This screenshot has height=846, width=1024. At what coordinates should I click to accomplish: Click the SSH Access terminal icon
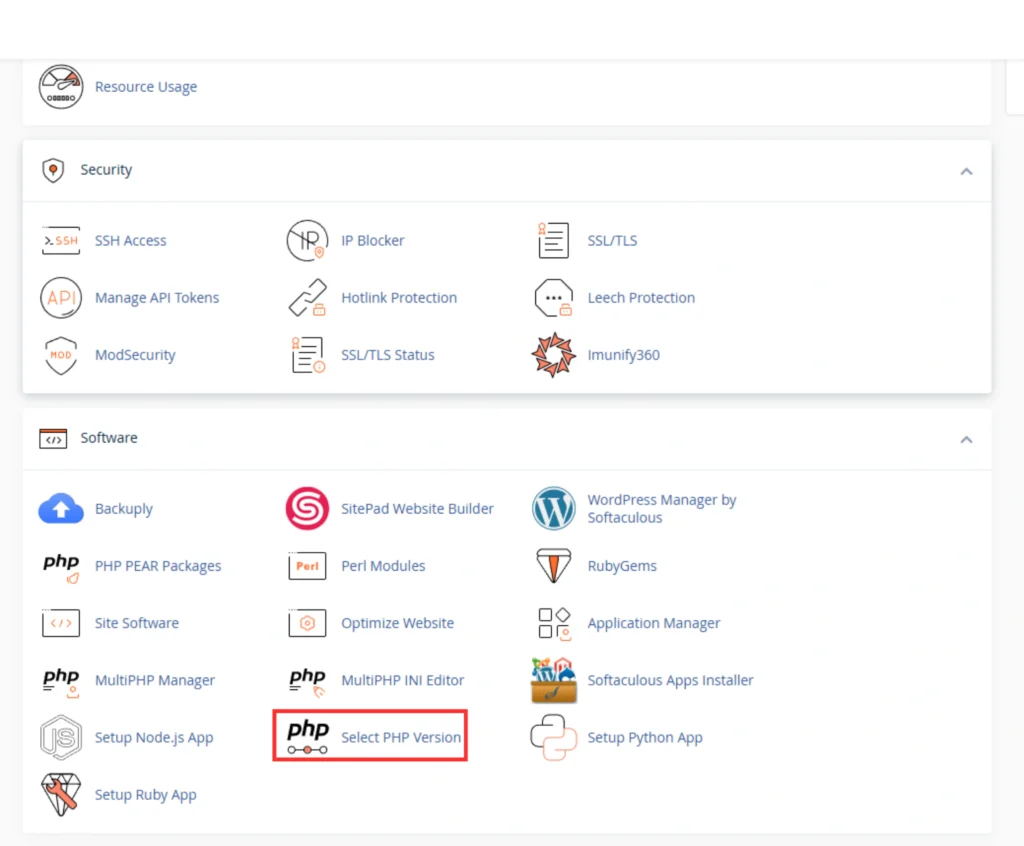click(61, 240)
